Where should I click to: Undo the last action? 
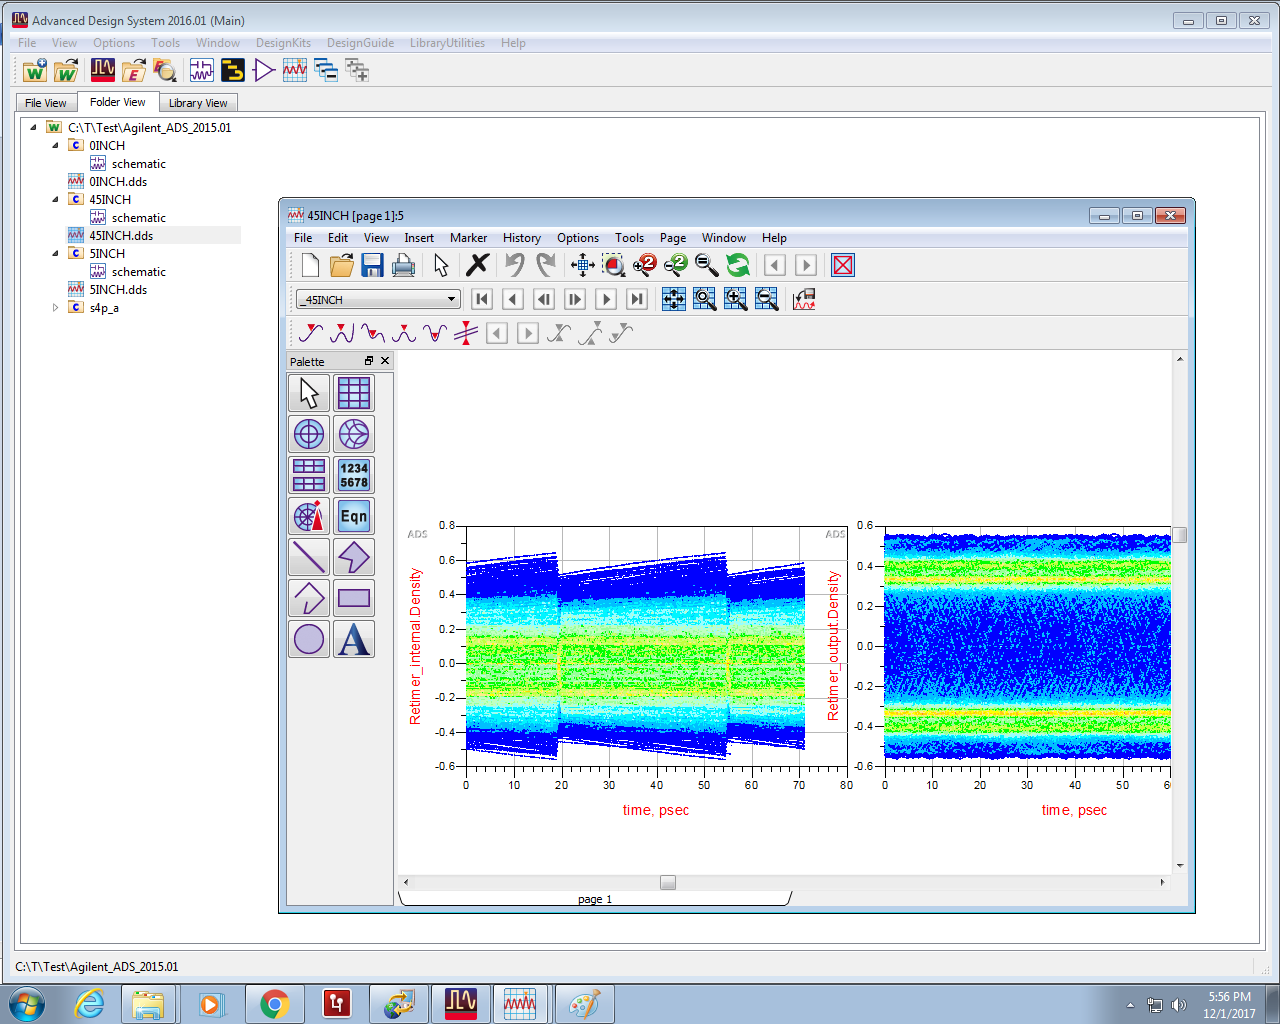(x=514, y=264)
